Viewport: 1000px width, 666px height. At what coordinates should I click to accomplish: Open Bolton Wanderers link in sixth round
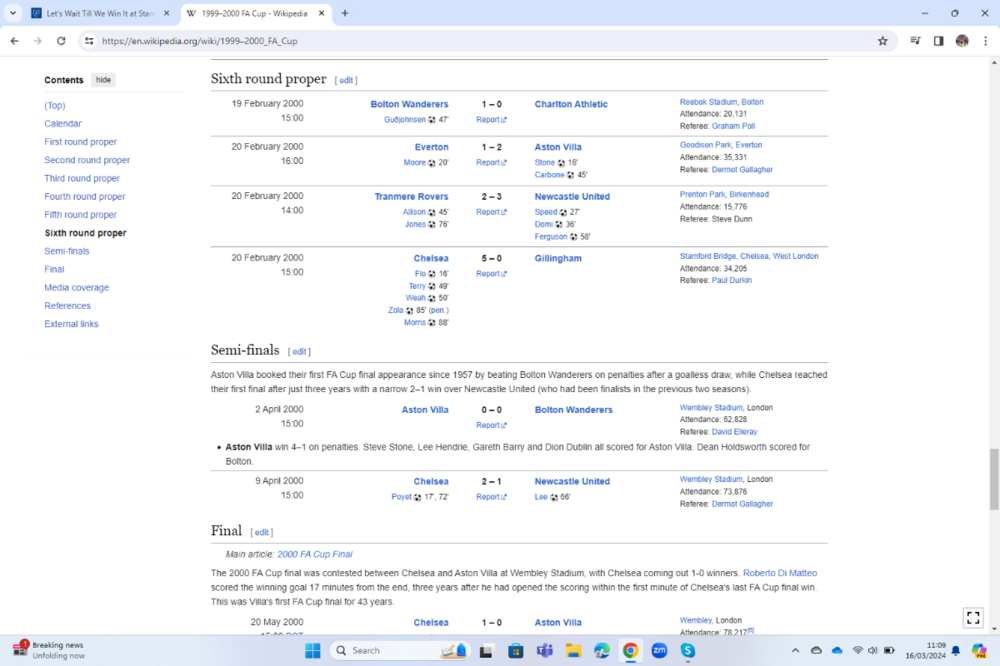pos(409,104)
